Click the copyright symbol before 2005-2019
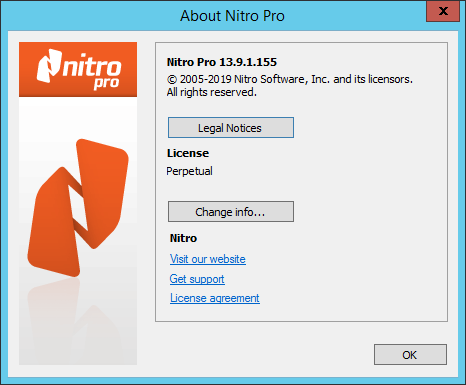Screen dimensions: 466x385 172,80
